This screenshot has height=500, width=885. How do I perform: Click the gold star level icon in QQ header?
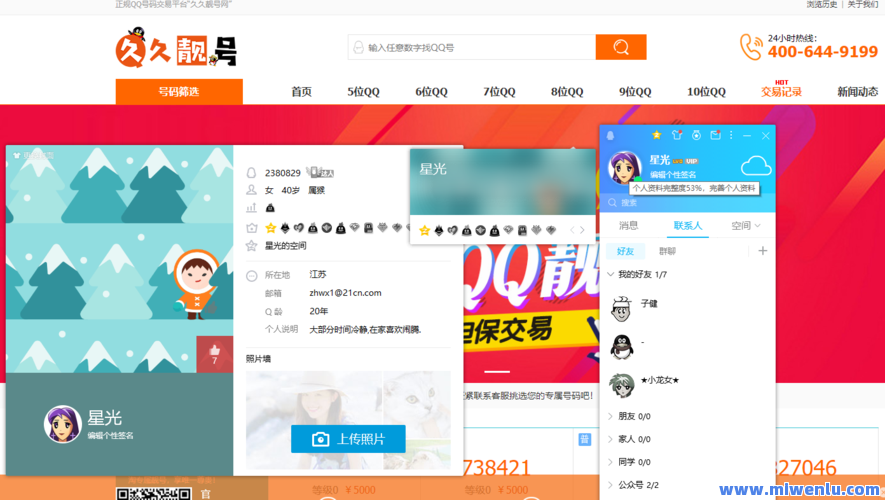coord(657,135)
